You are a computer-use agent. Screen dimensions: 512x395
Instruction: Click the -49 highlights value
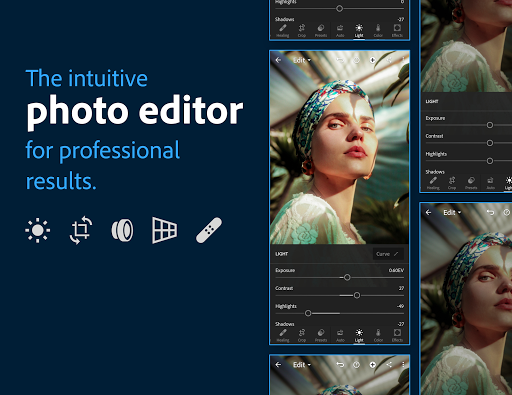click(x=400, y=306)
